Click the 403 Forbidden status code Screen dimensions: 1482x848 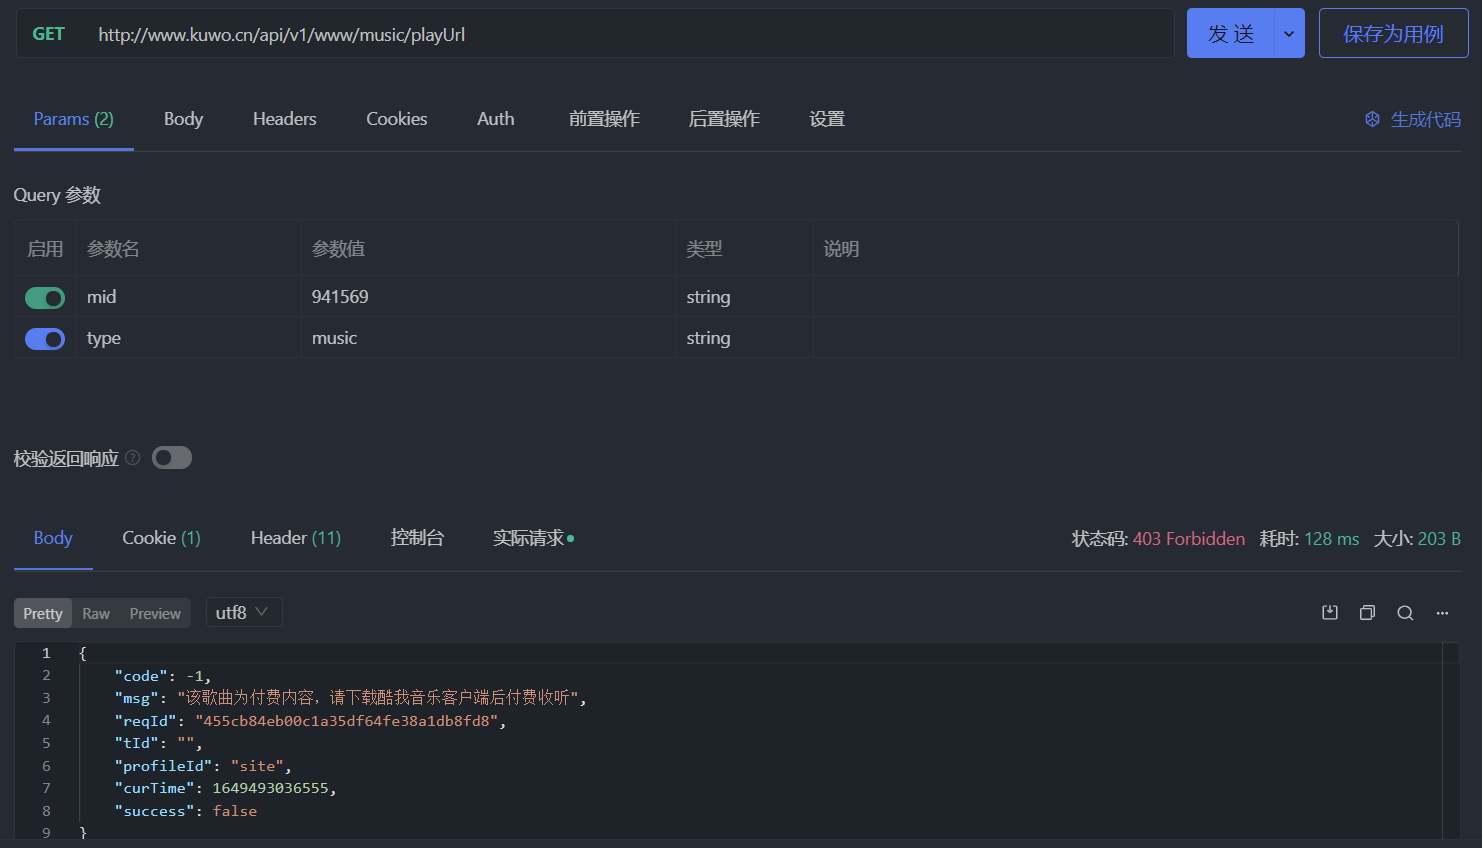coord(1189,539)
